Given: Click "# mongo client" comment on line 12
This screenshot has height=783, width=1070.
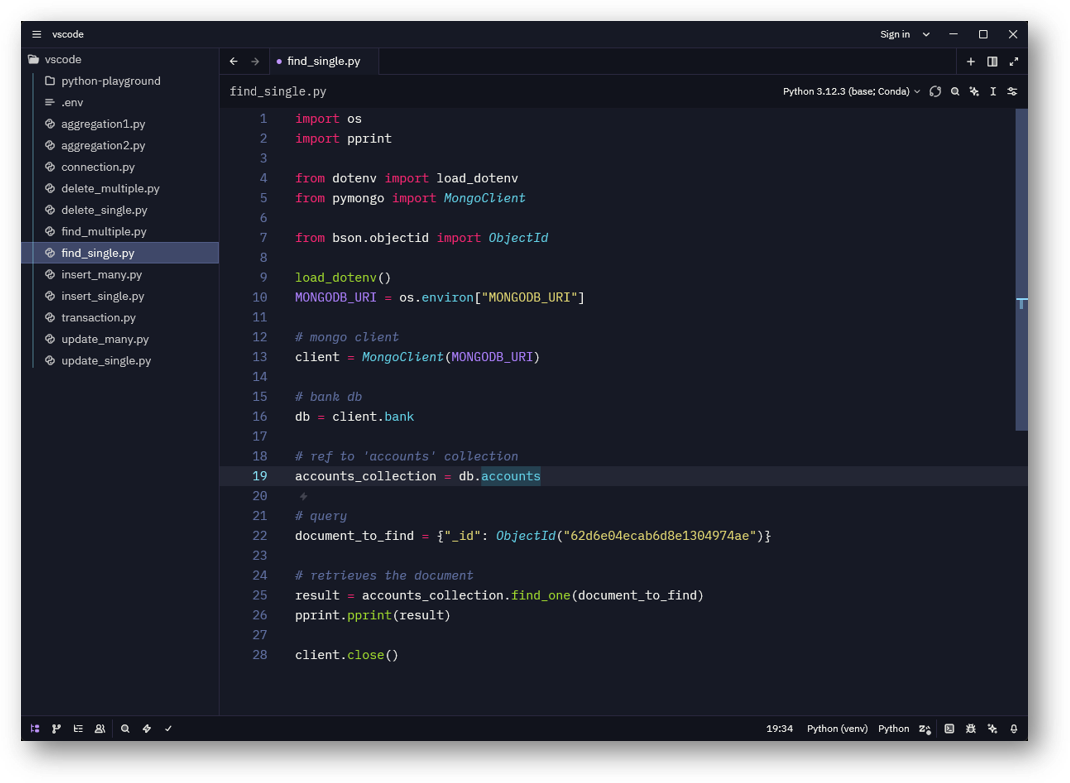Looking at the screenshot, I should 347,337.
